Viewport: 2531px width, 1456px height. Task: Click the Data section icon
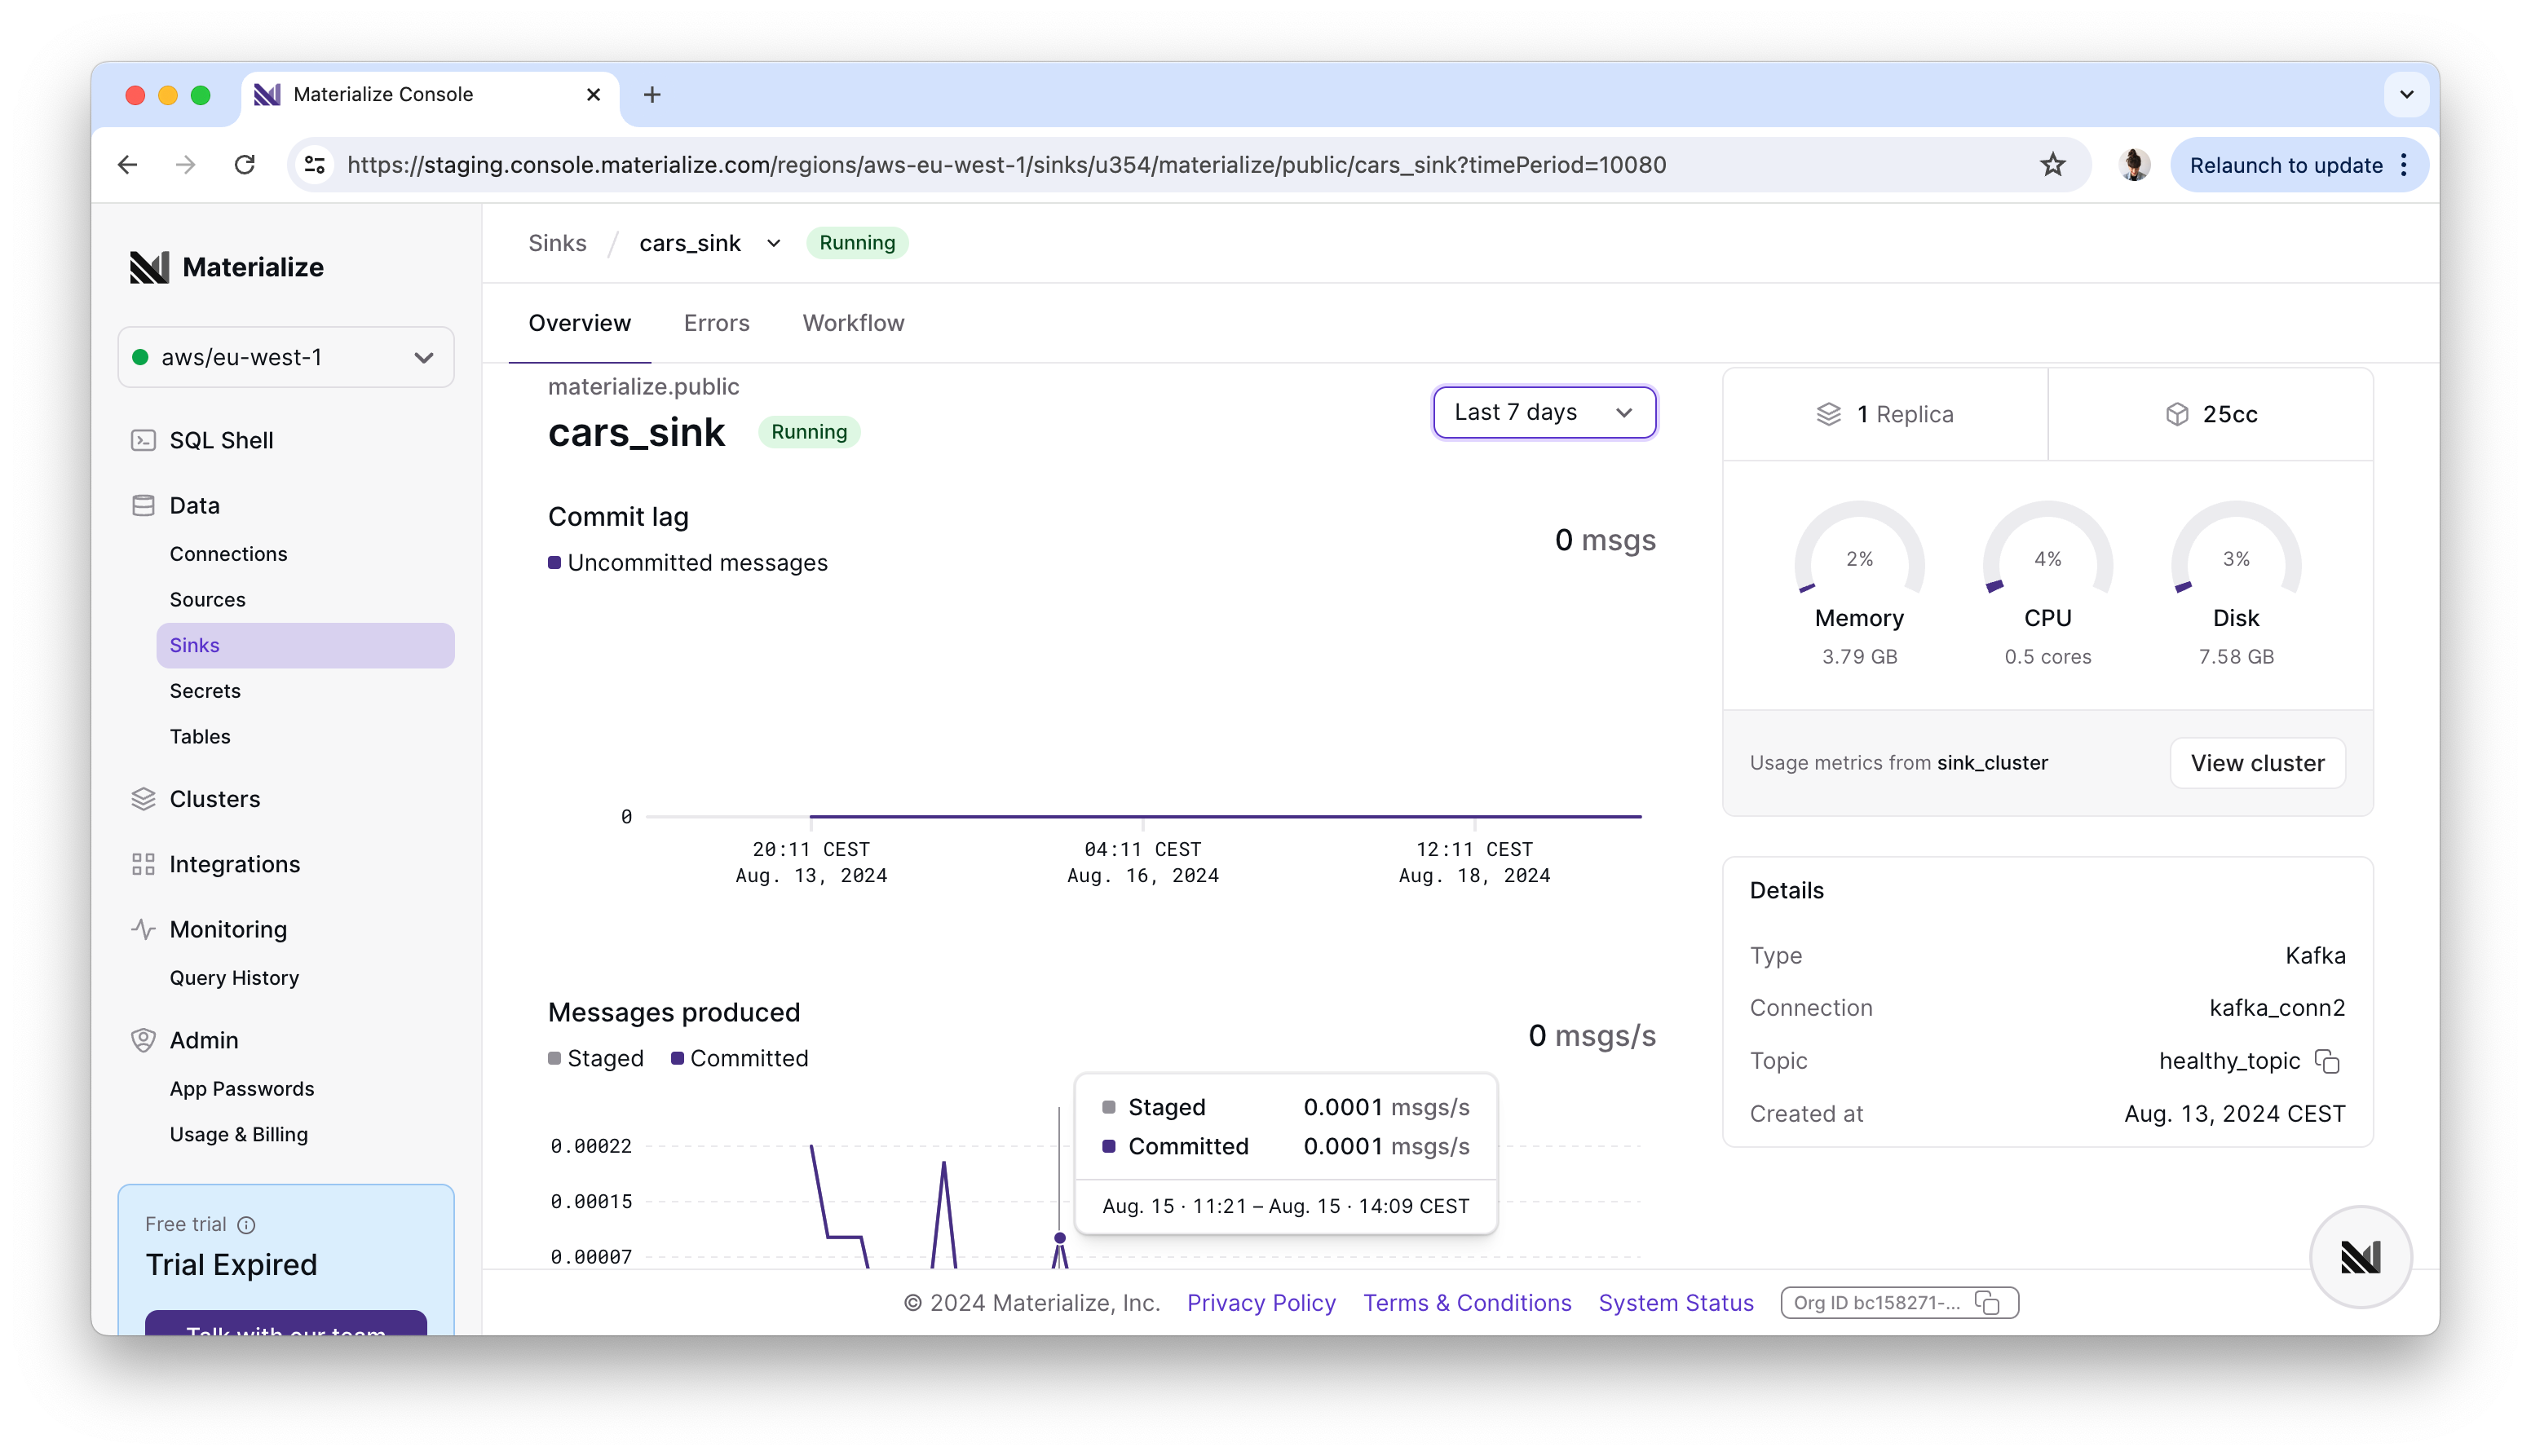click(x=143, y=505)
